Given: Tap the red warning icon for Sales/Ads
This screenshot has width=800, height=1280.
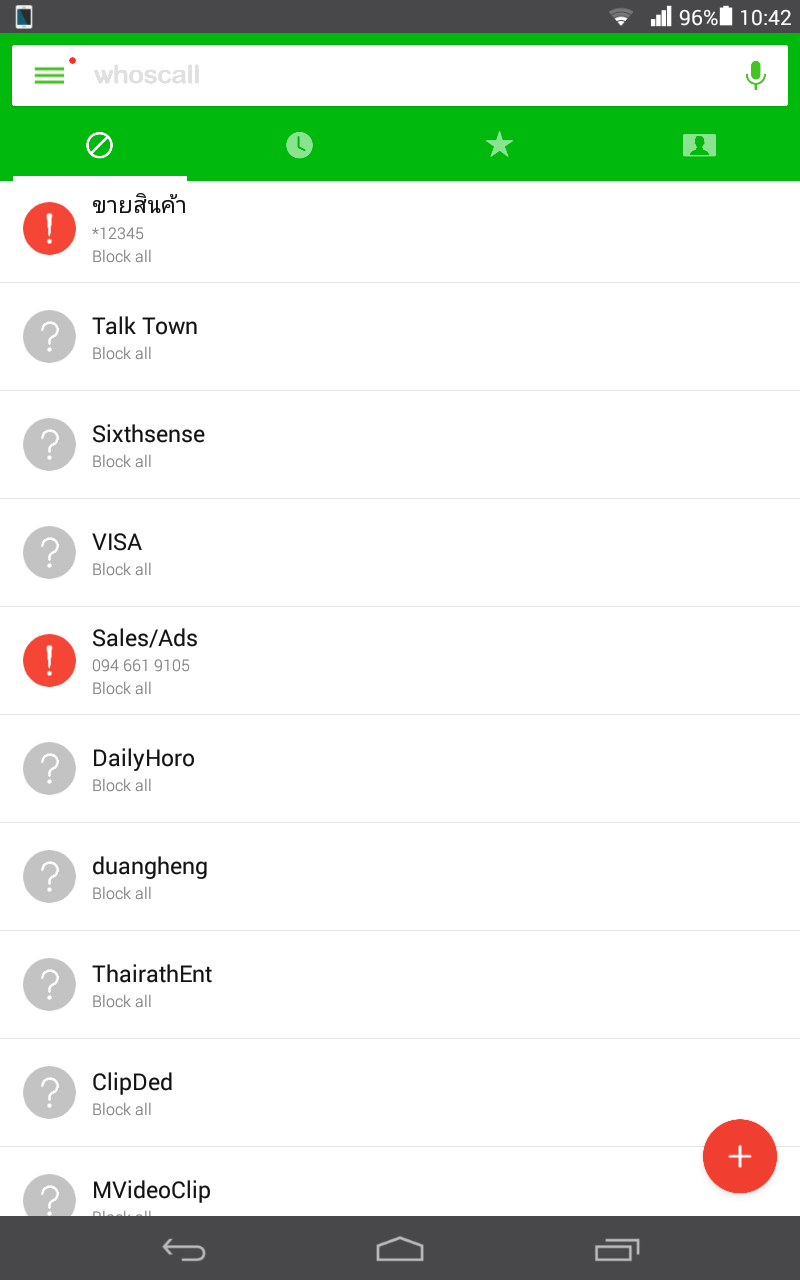Looking at the screenshot, I should [49, 660].
